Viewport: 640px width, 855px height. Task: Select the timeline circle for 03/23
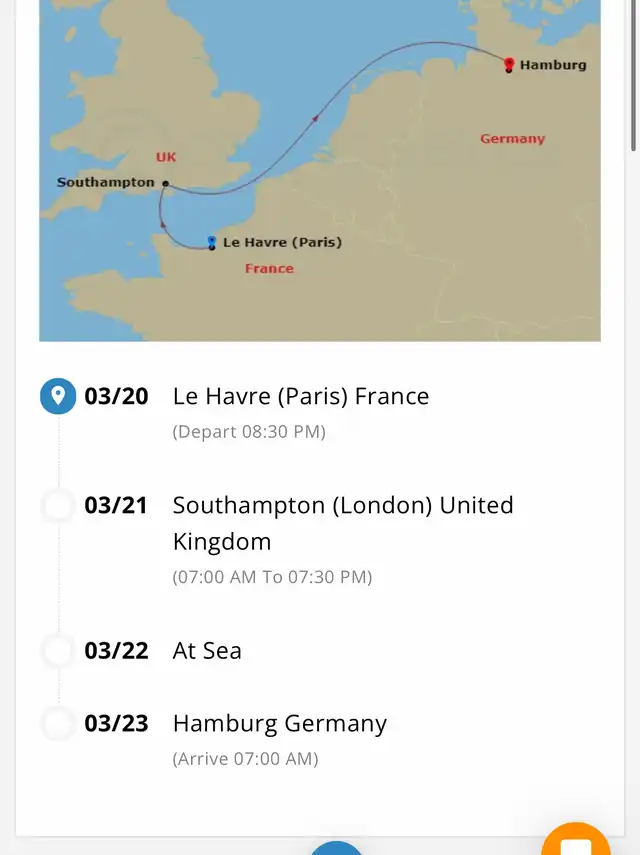(x=58, y=724)
